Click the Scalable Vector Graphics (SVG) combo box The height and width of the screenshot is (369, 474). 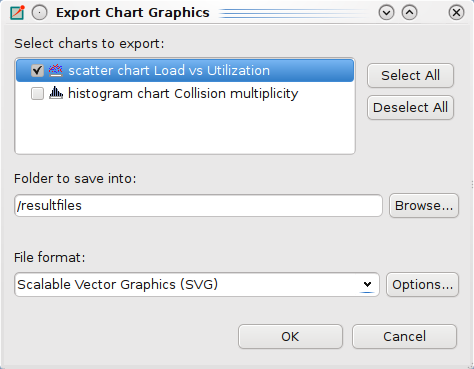click(x=197, y=284)
